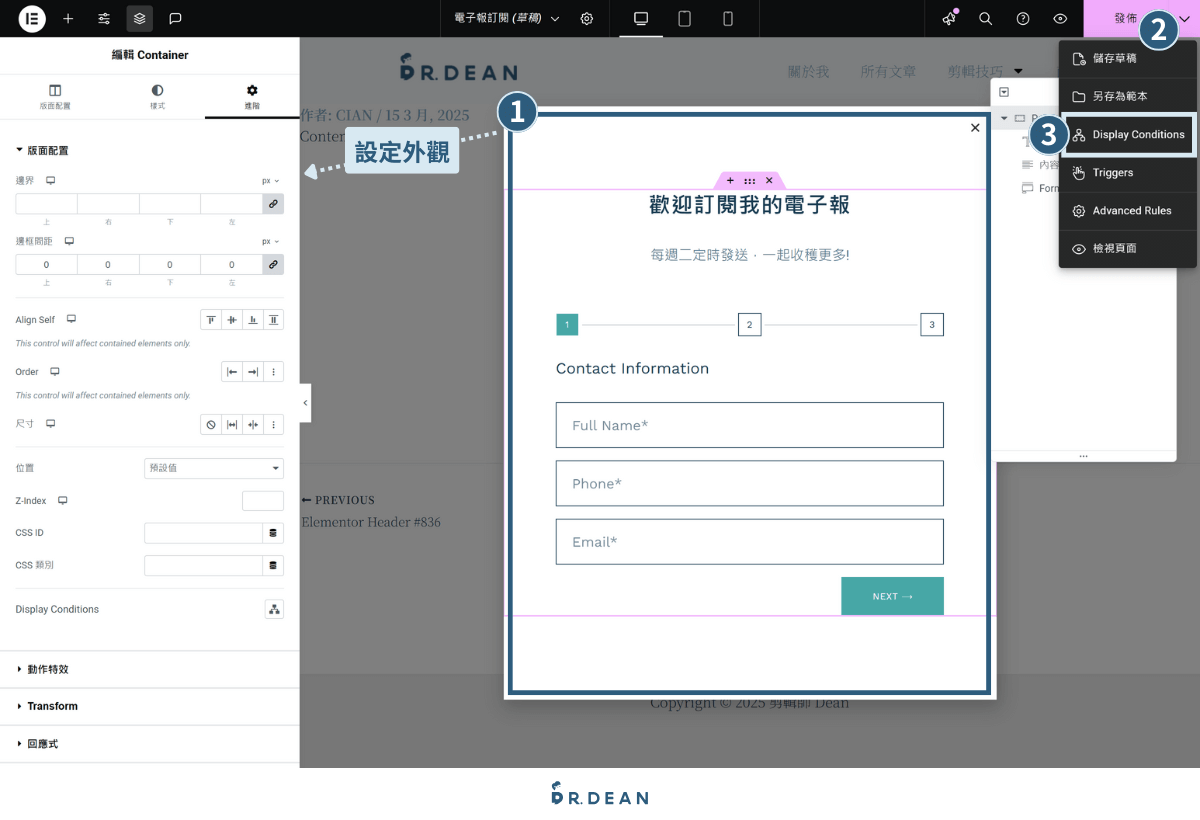Open the Elementor hamburger menu
This screenshot has height=820, width=1200.
point(30,18)
